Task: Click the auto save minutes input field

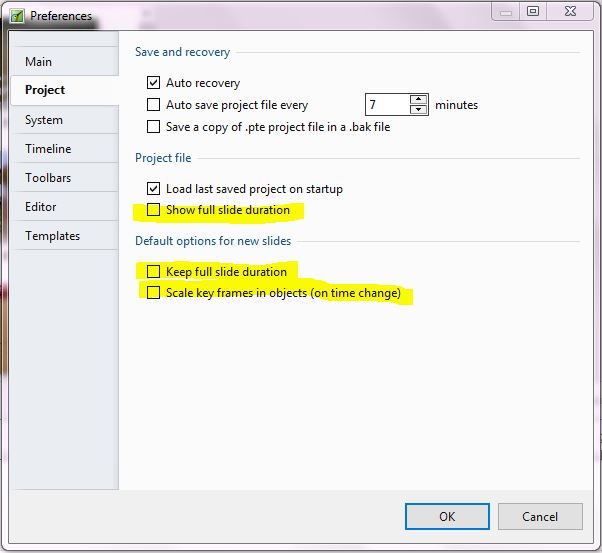Action: coord(386,105)
